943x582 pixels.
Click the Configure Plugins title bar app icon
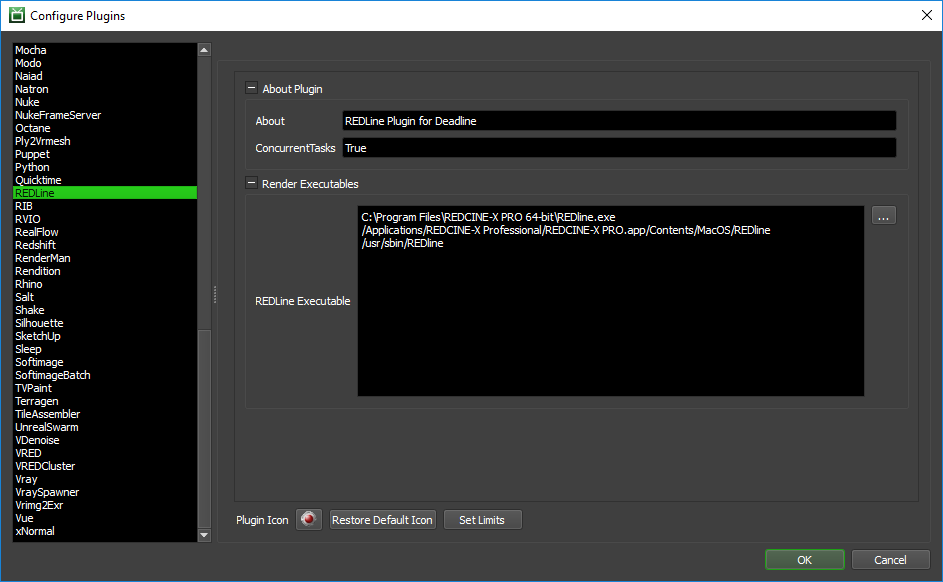tap(17, 15)
